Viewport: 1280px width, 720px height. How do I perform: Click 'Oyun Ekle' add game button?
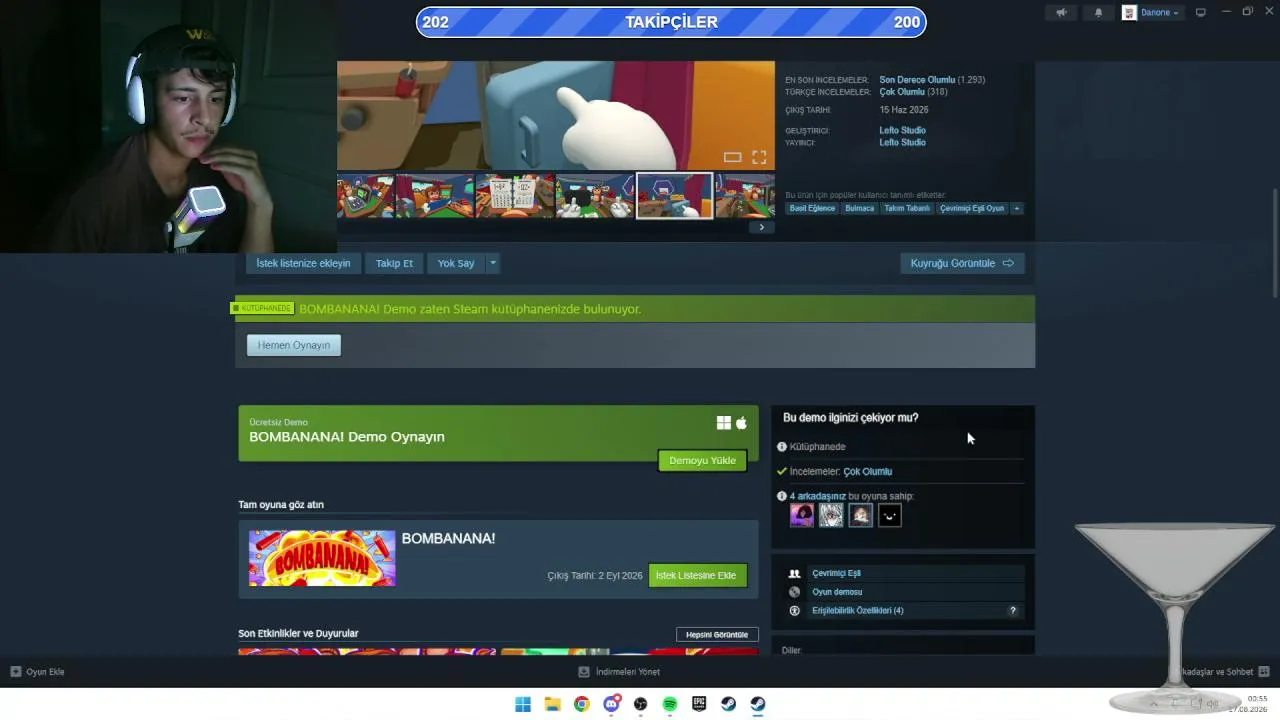pyautogui.click(x=37, y=672)
